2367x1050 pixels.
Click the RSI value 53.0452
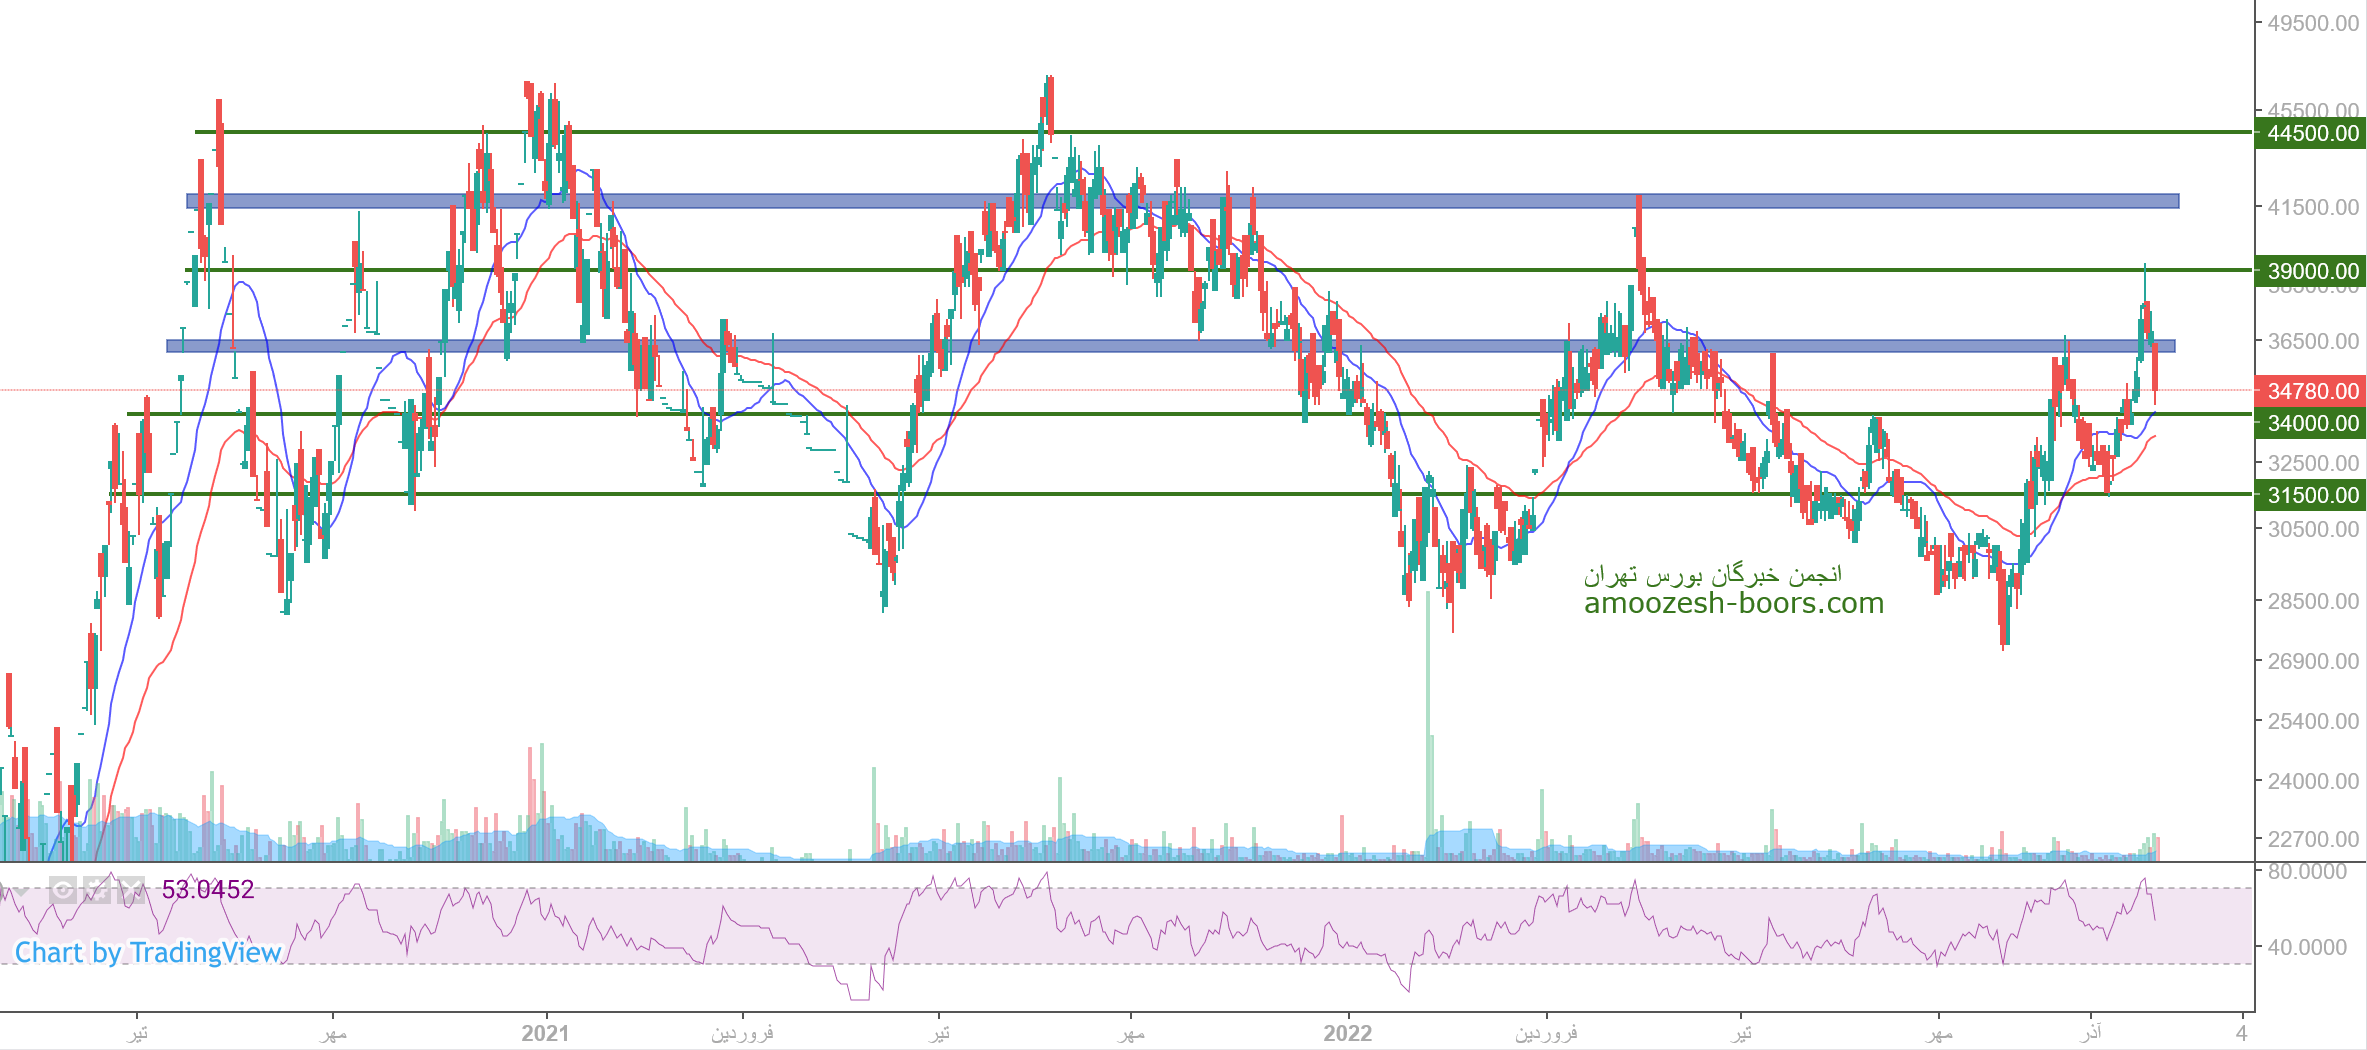coord(208,889)
